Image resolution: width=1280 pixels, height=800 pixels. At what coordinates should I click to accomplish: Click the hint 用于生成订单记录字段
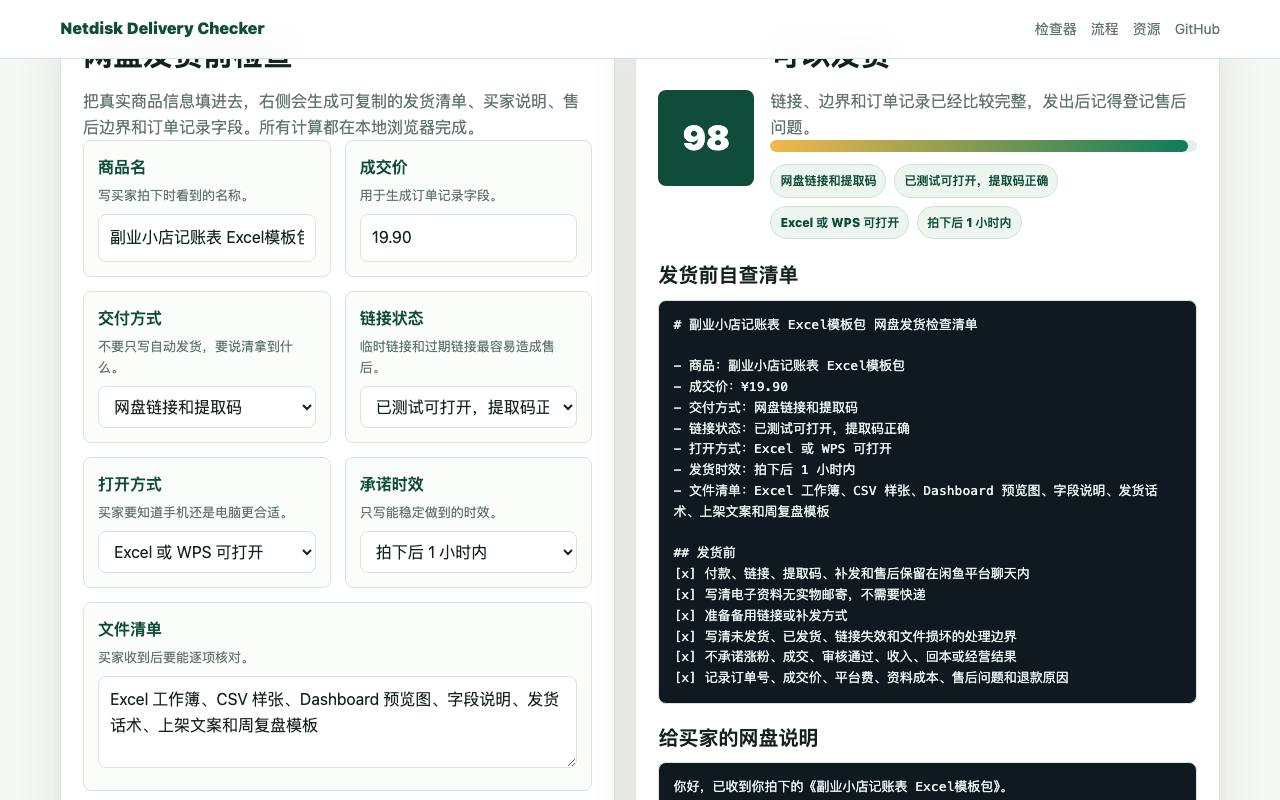pos(429,195)
